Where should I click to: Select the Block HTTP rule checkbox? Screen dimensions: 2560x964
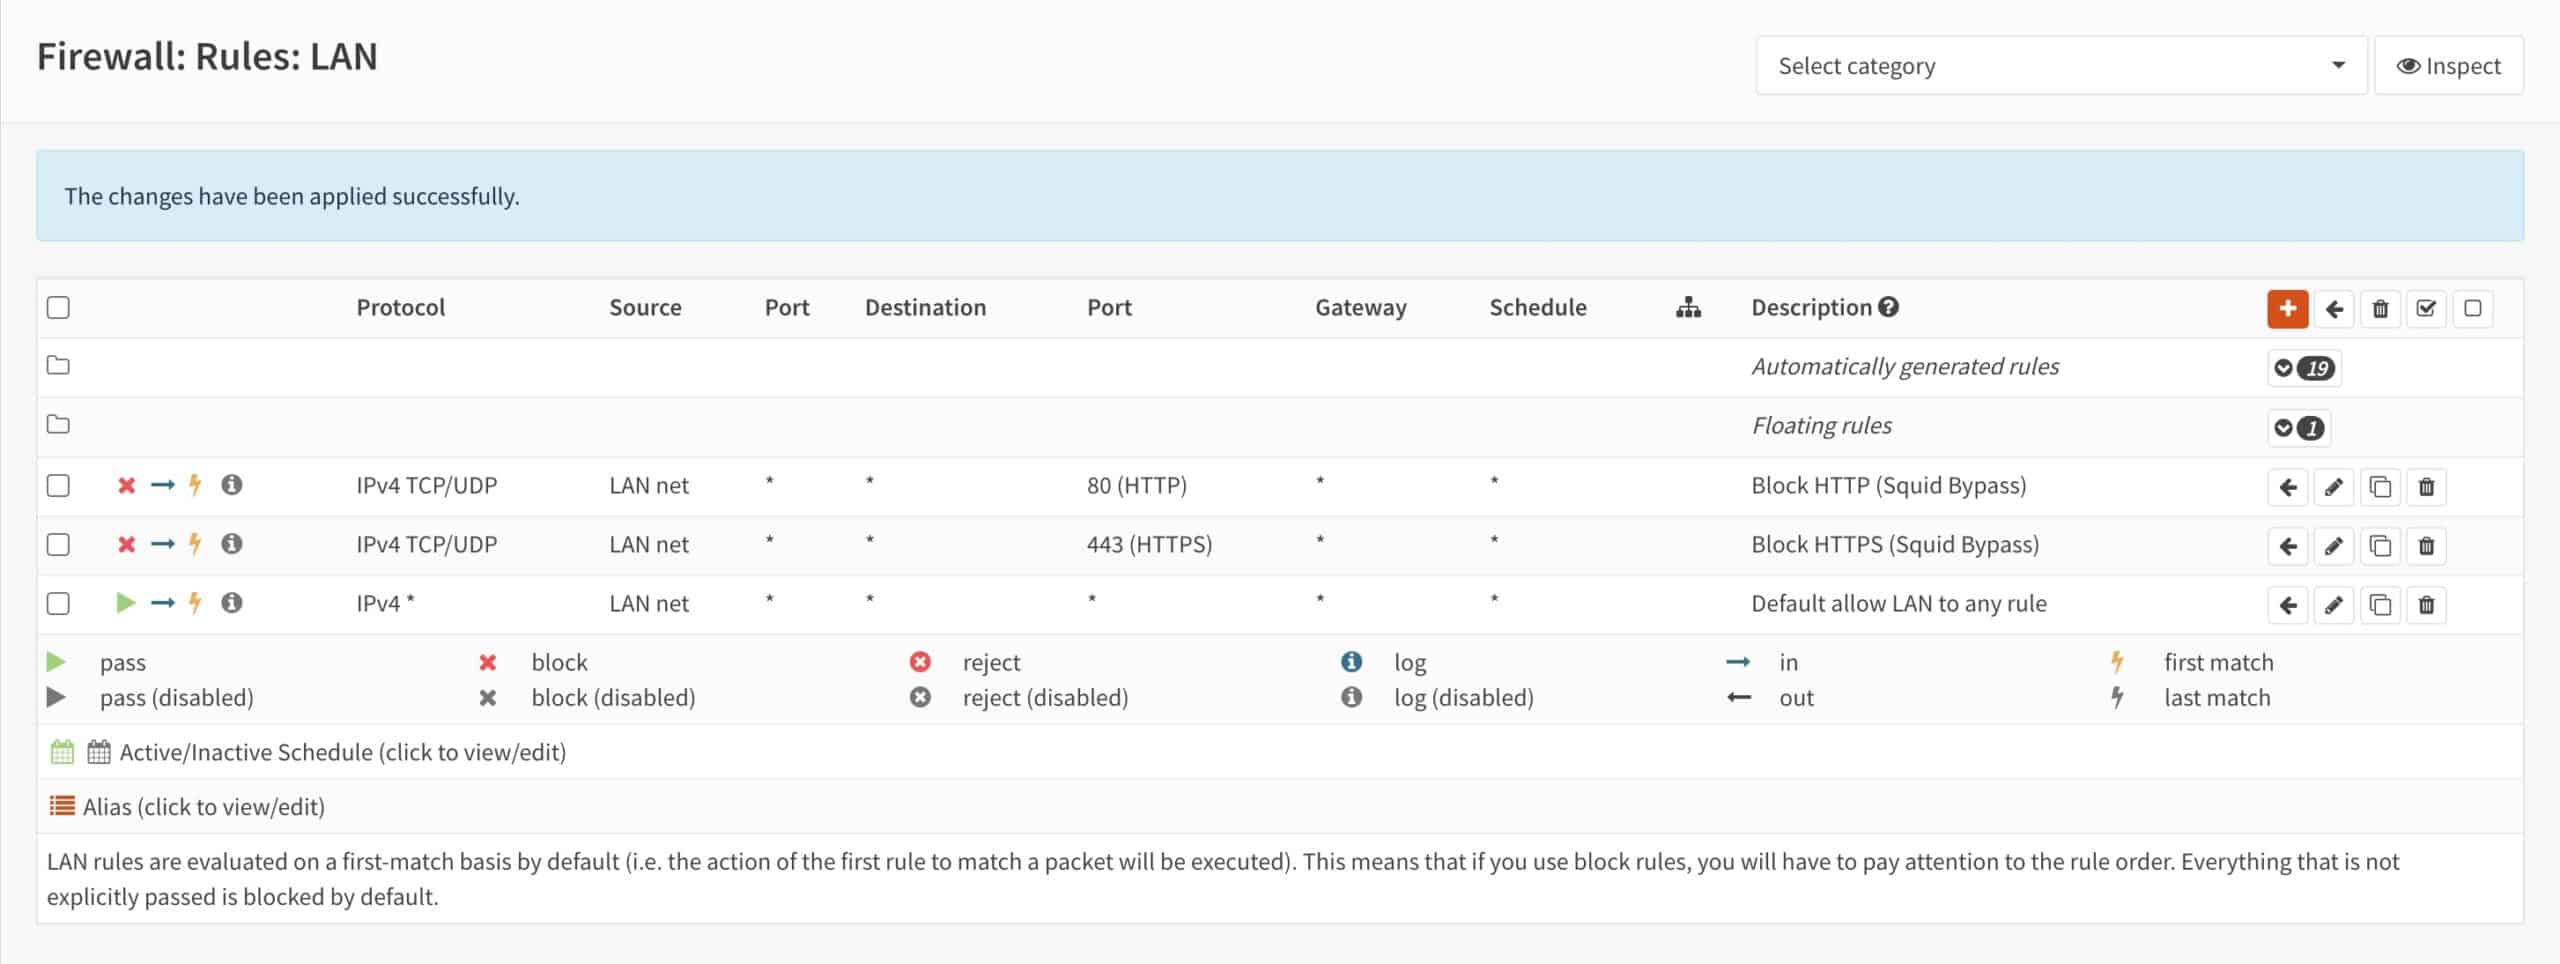click(58, 486)
